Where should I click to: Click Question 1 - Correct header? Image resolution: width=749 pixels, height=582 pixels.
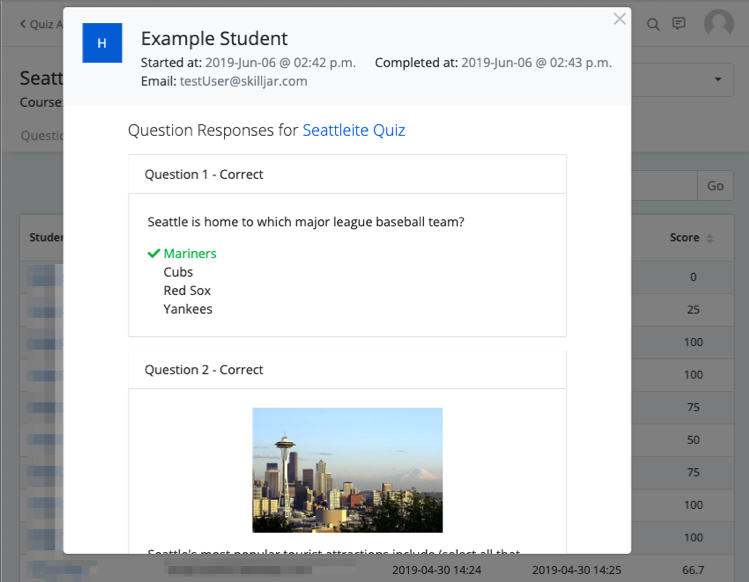[x=347, y=174]
